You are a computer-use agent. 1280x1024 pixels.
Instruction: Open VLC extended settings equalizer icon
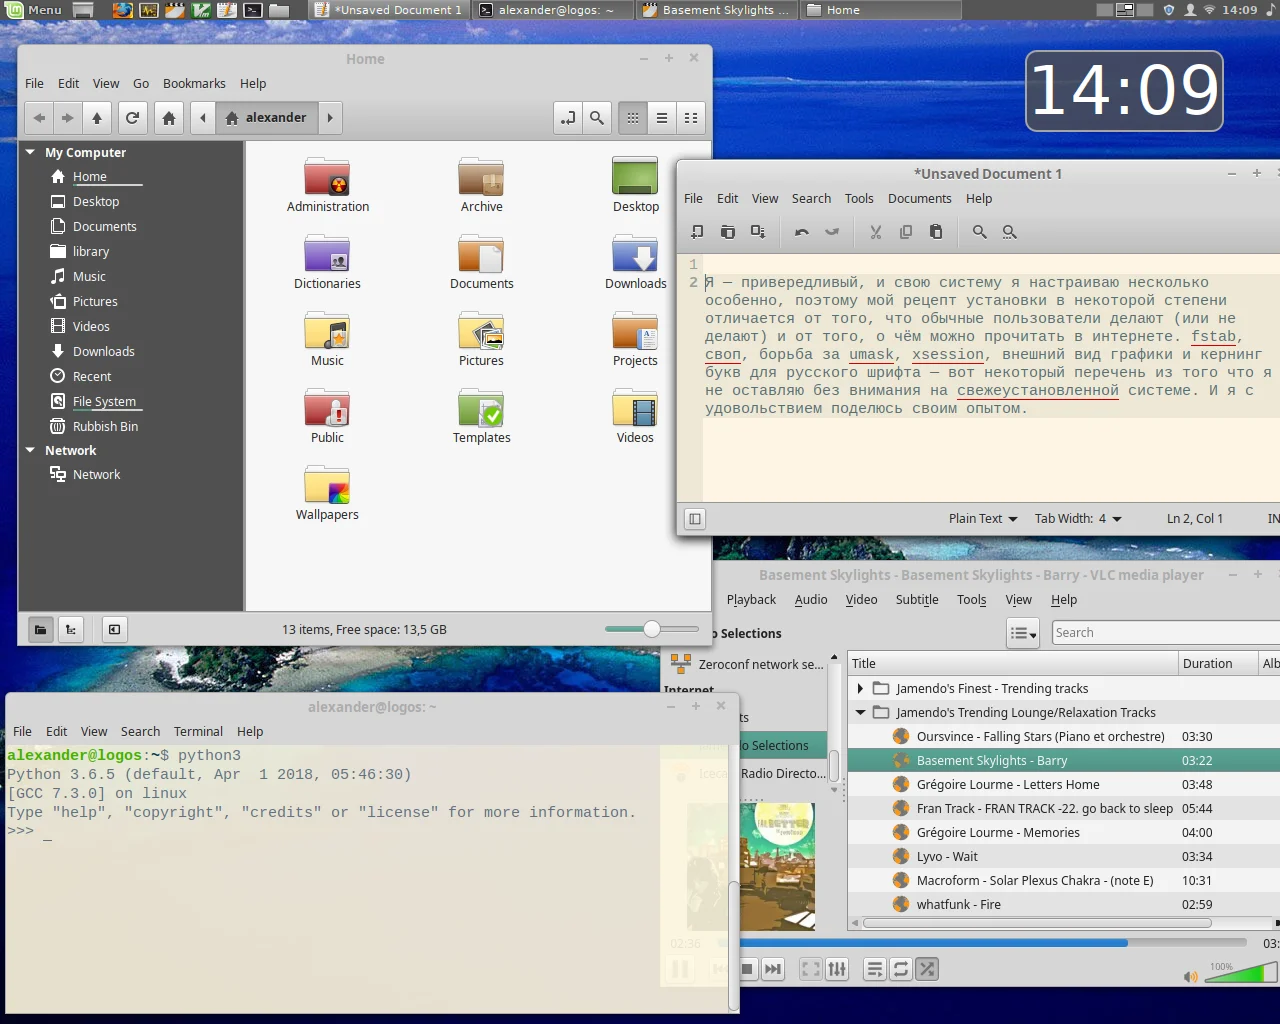837,969
